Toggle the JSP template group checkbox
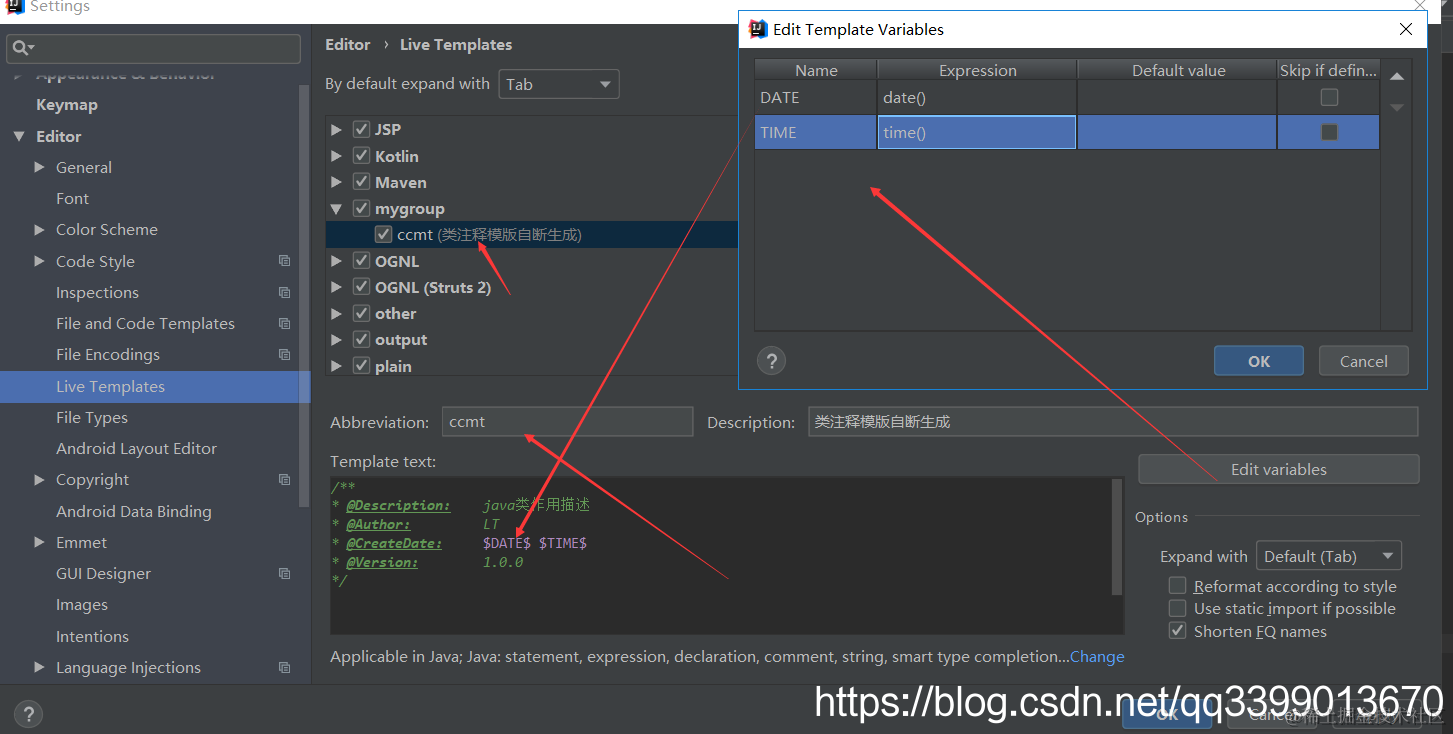Viewport: 1453px width, 734px height. click(x=361, y=129)
